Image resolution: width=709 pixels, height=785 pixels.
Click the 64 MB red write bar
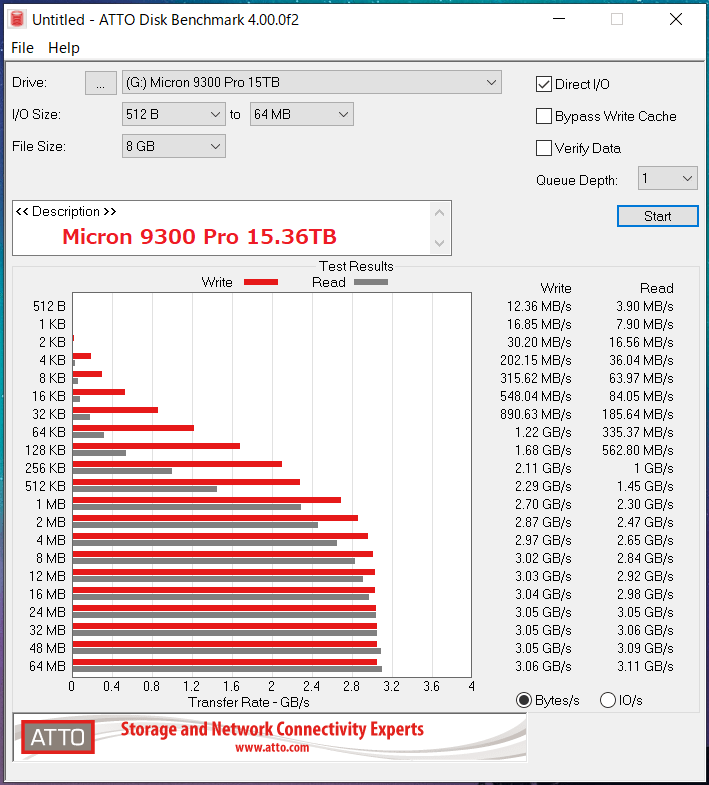225,662
